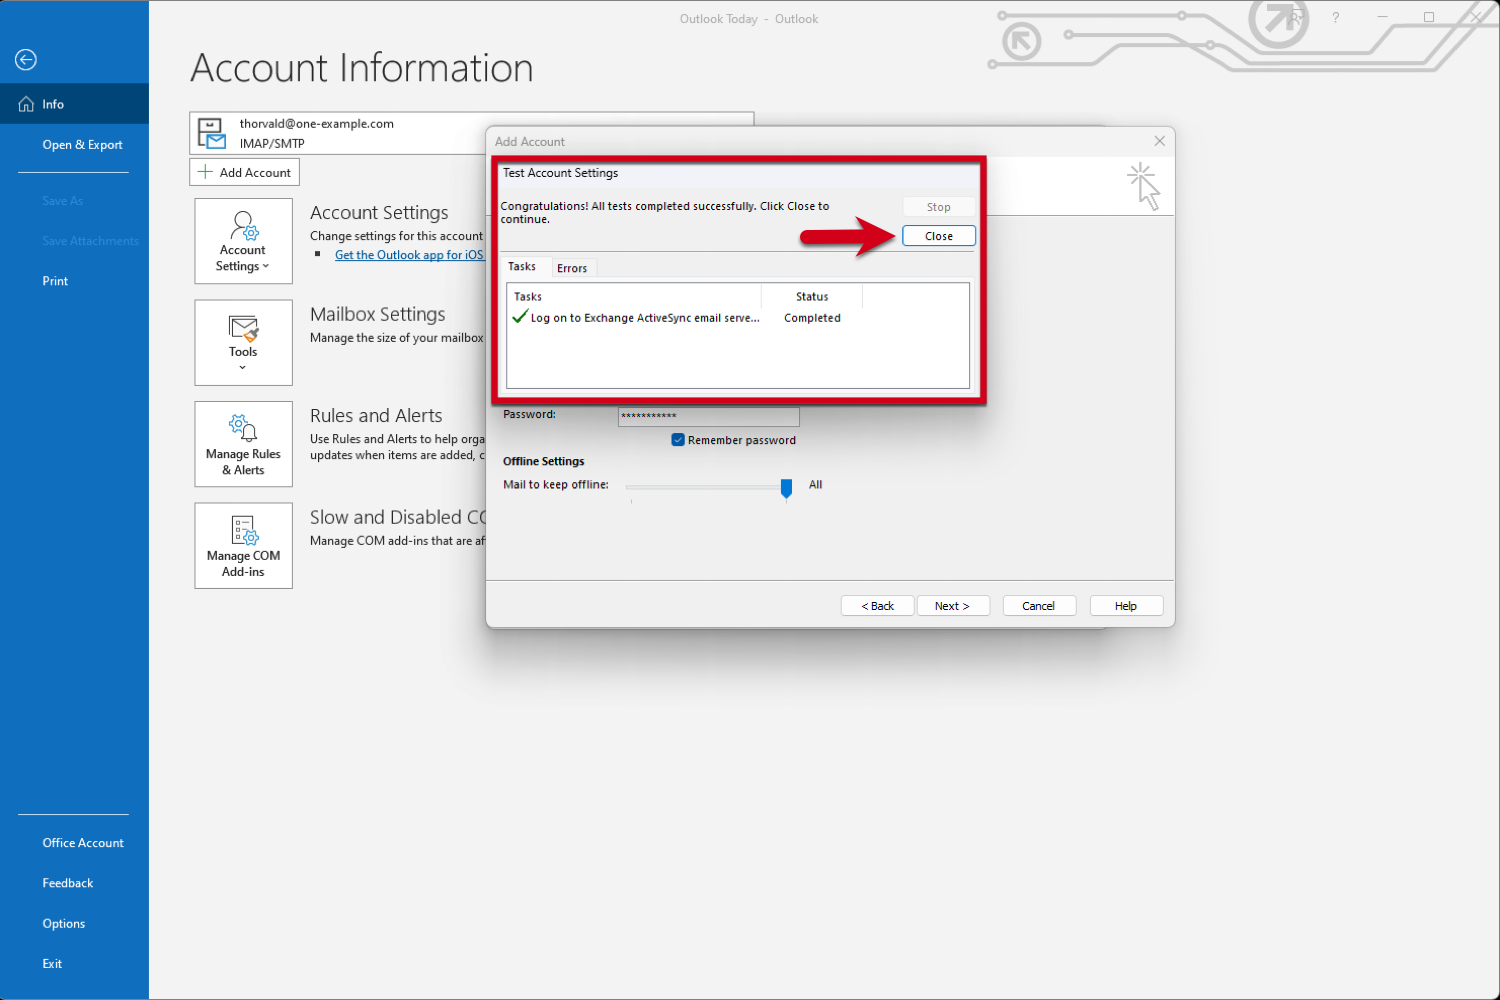Click the IMAP/SMTP account mailbox icon
This screenshot has height=1000, width=1500.
tap(211, 133)
